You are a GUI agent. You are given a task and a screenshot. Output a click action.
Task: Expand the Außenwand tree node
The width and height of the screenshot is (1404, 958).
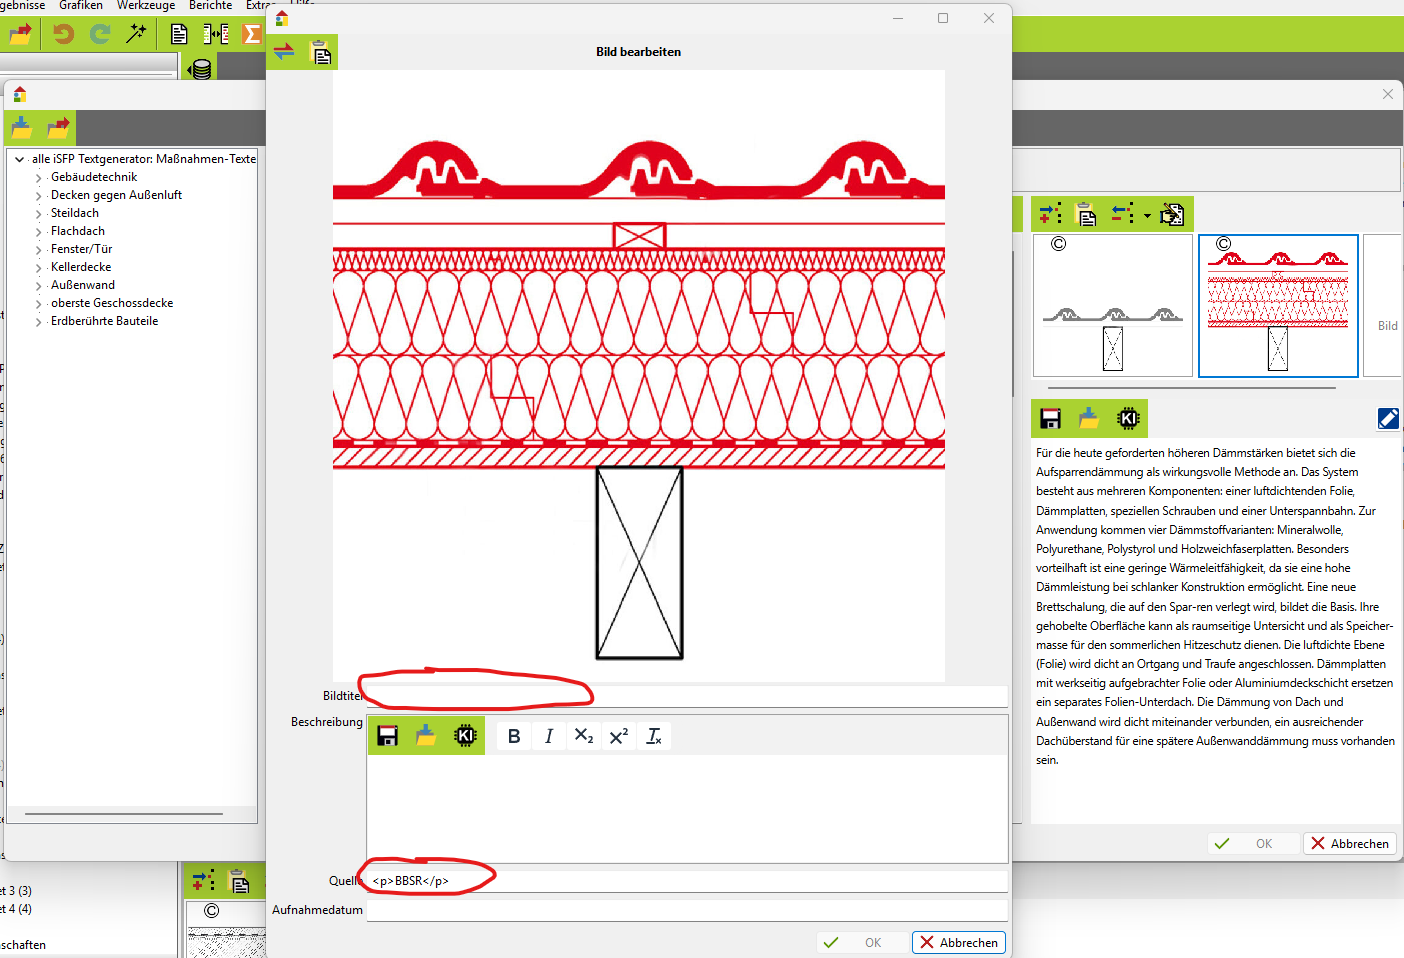[39, 286]
